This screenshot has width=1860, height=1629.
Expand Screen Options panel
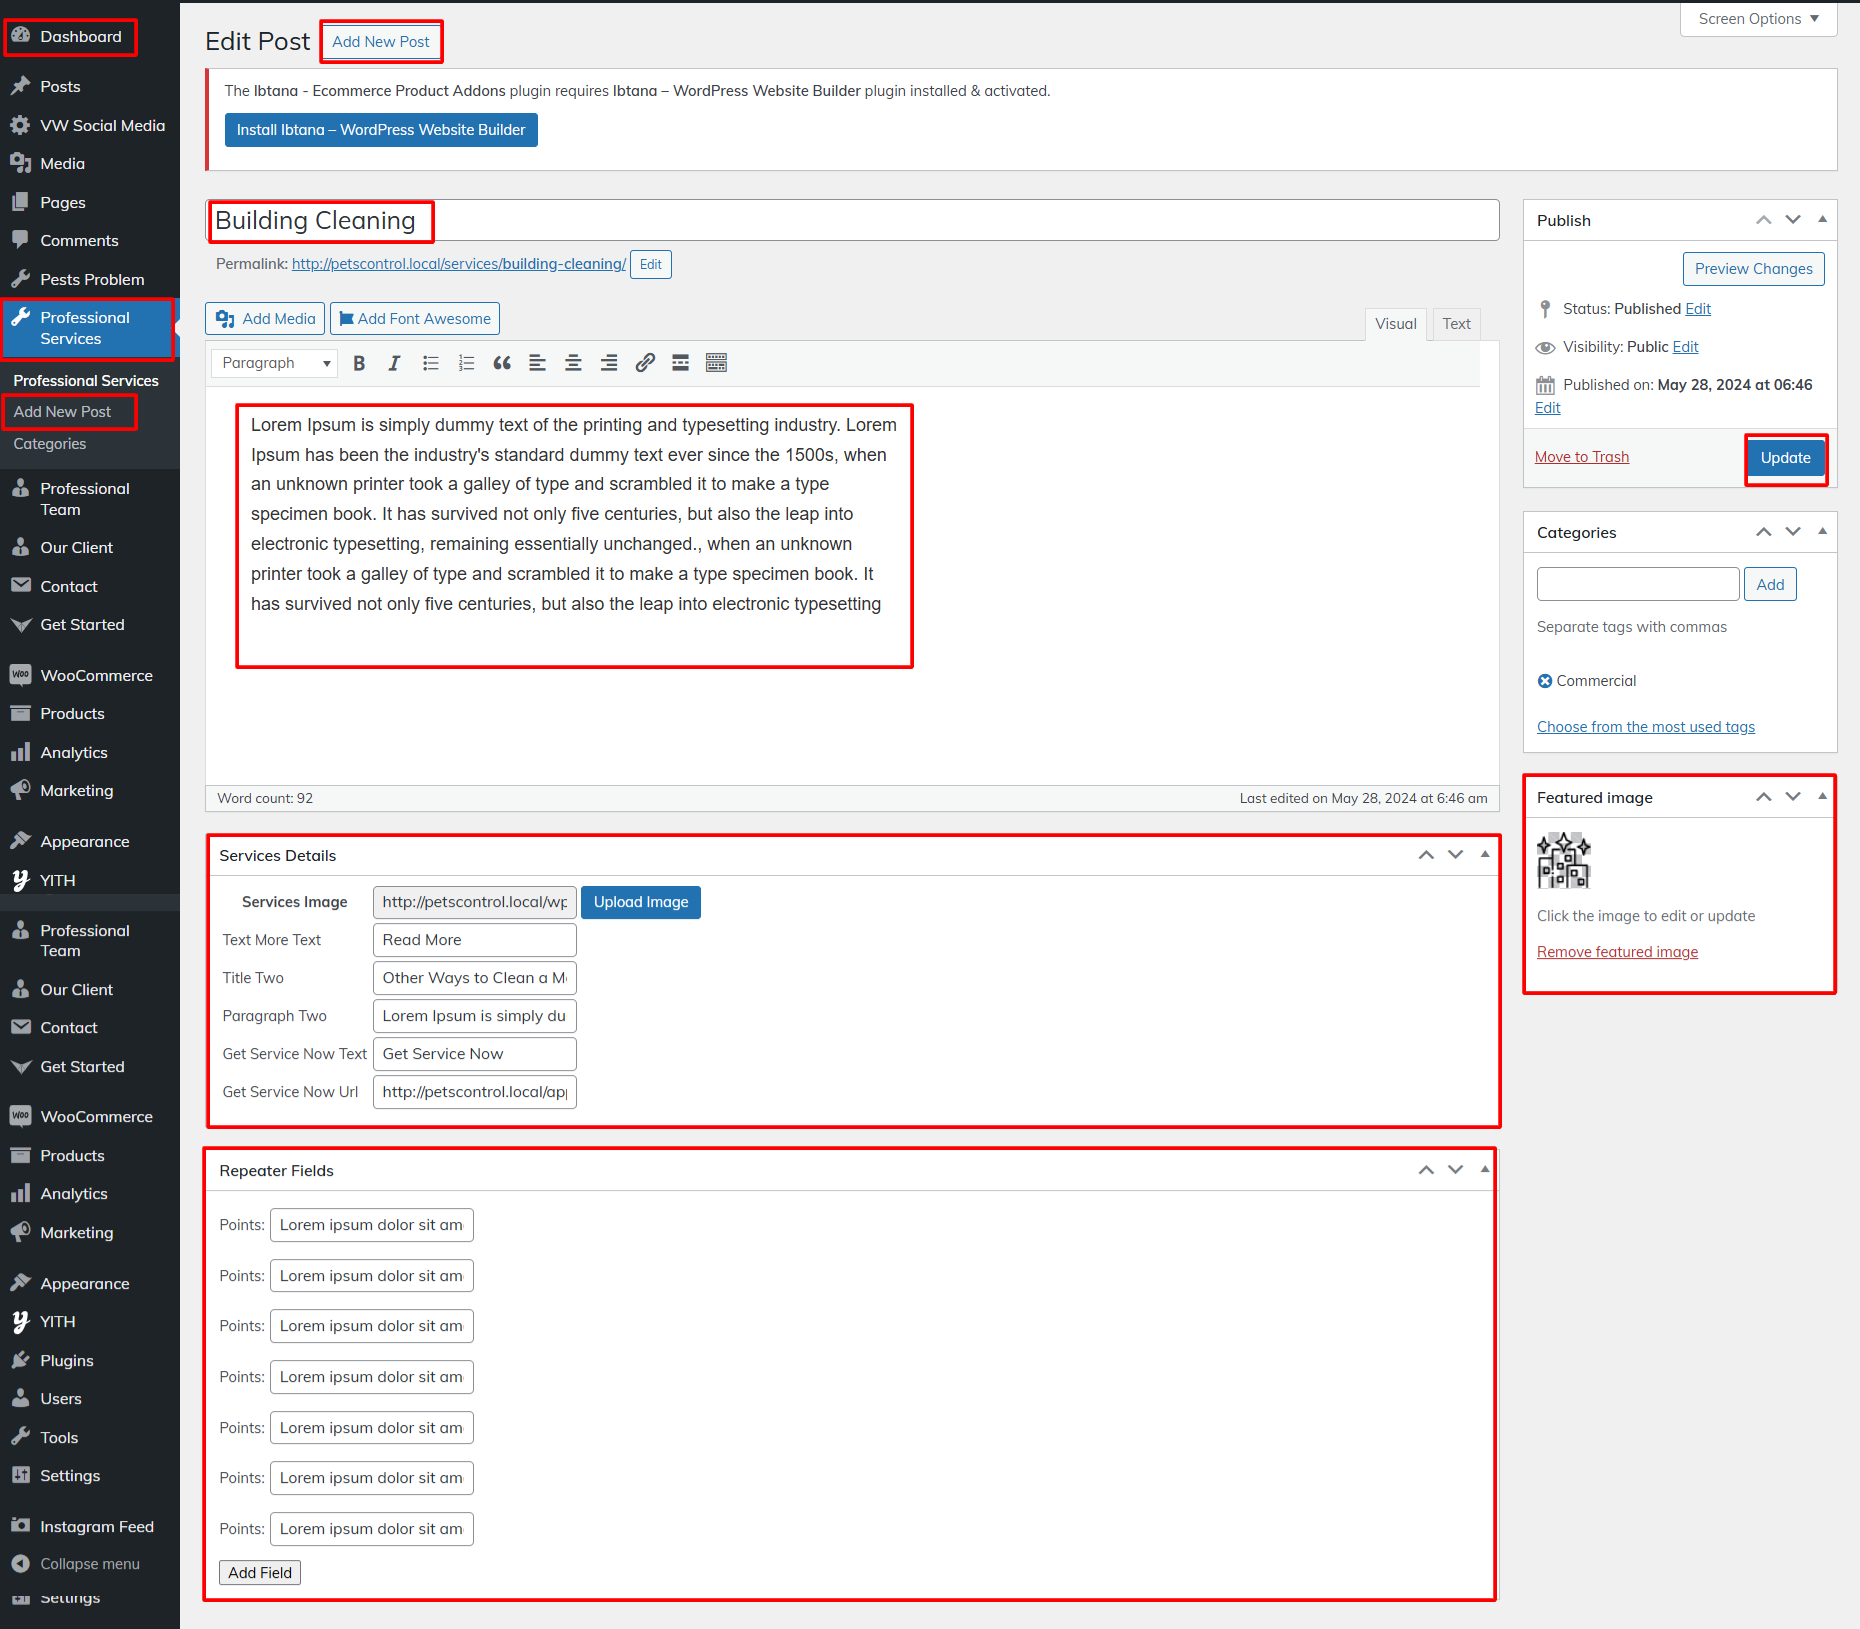(x=1758, y=19)
